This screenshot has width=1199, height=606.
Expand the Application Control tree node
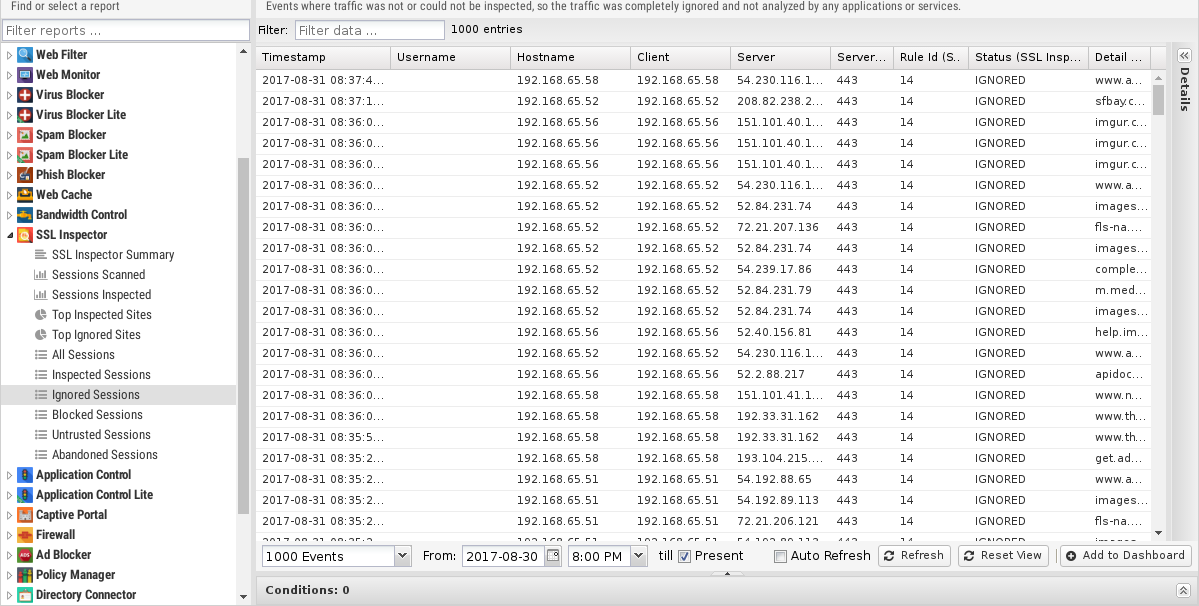click(9, 475)
